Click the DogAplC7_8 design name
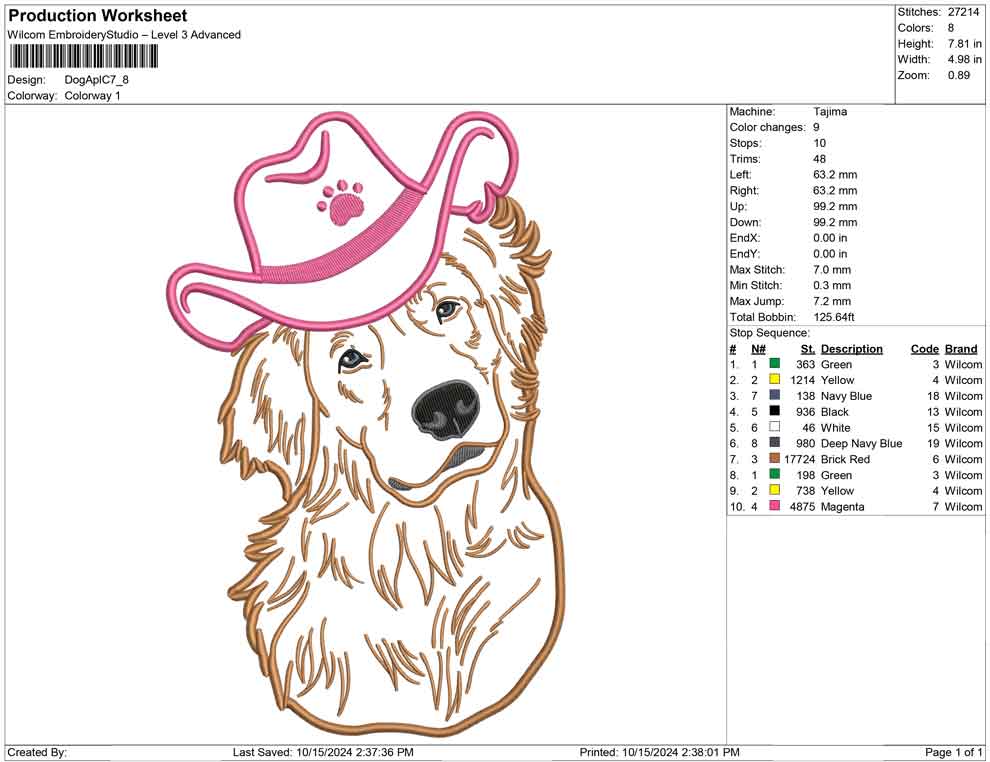990x762 pixels. pos(96,80)
